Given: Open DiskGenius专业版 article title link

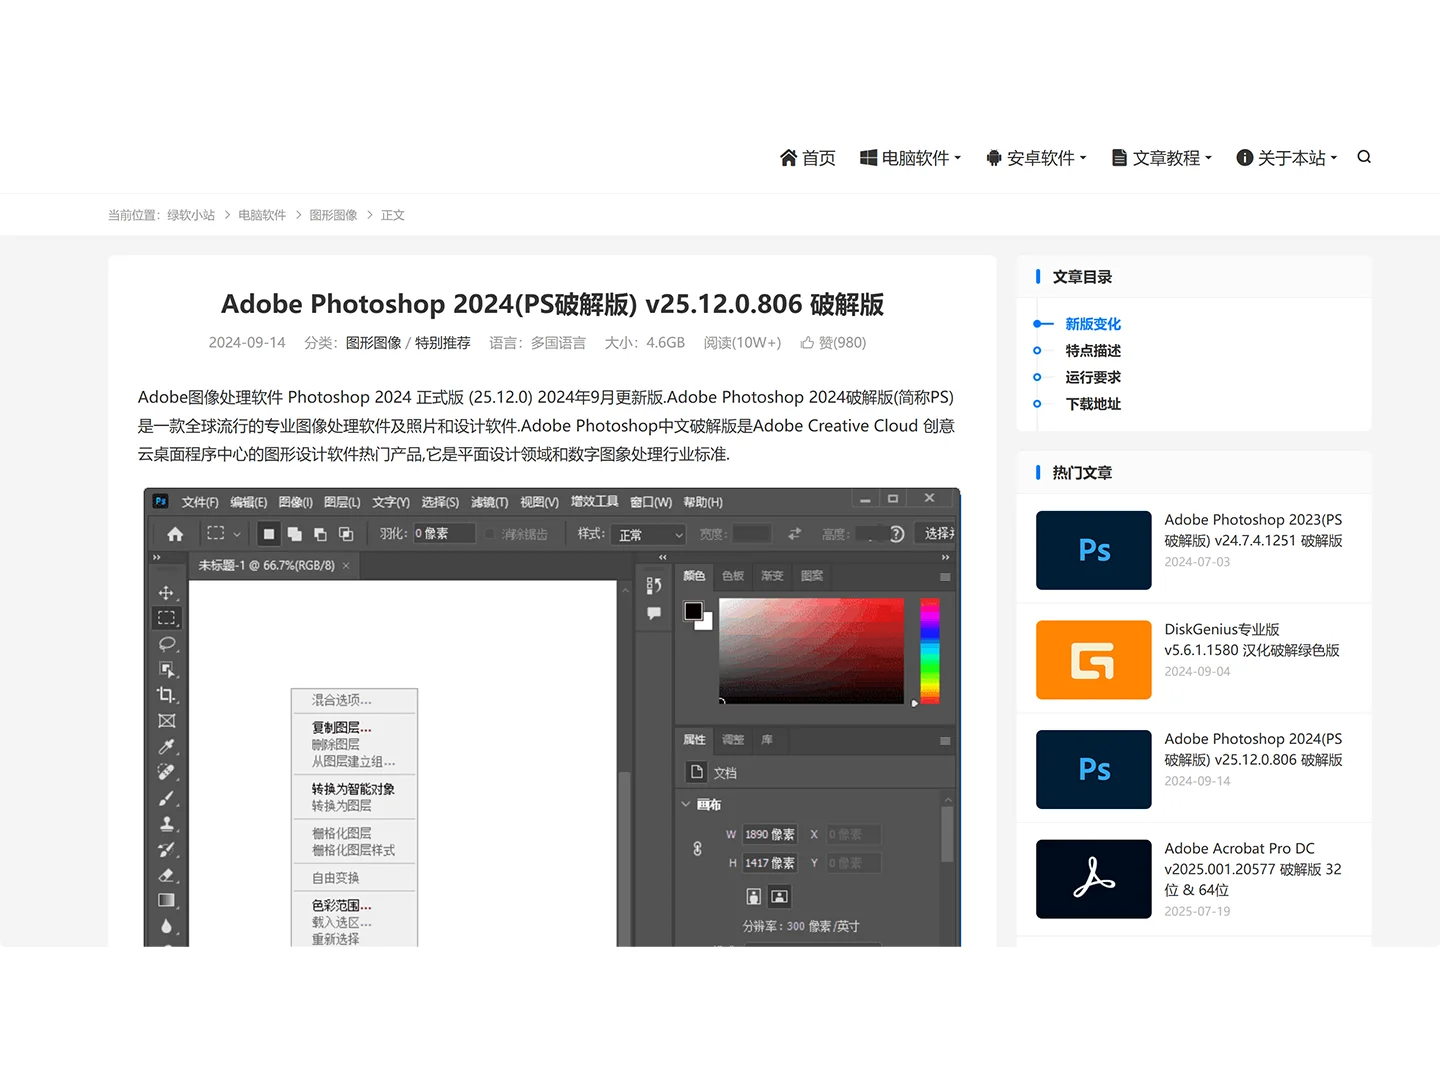Looking at the screenshot, I should [x=1252, y=640].
